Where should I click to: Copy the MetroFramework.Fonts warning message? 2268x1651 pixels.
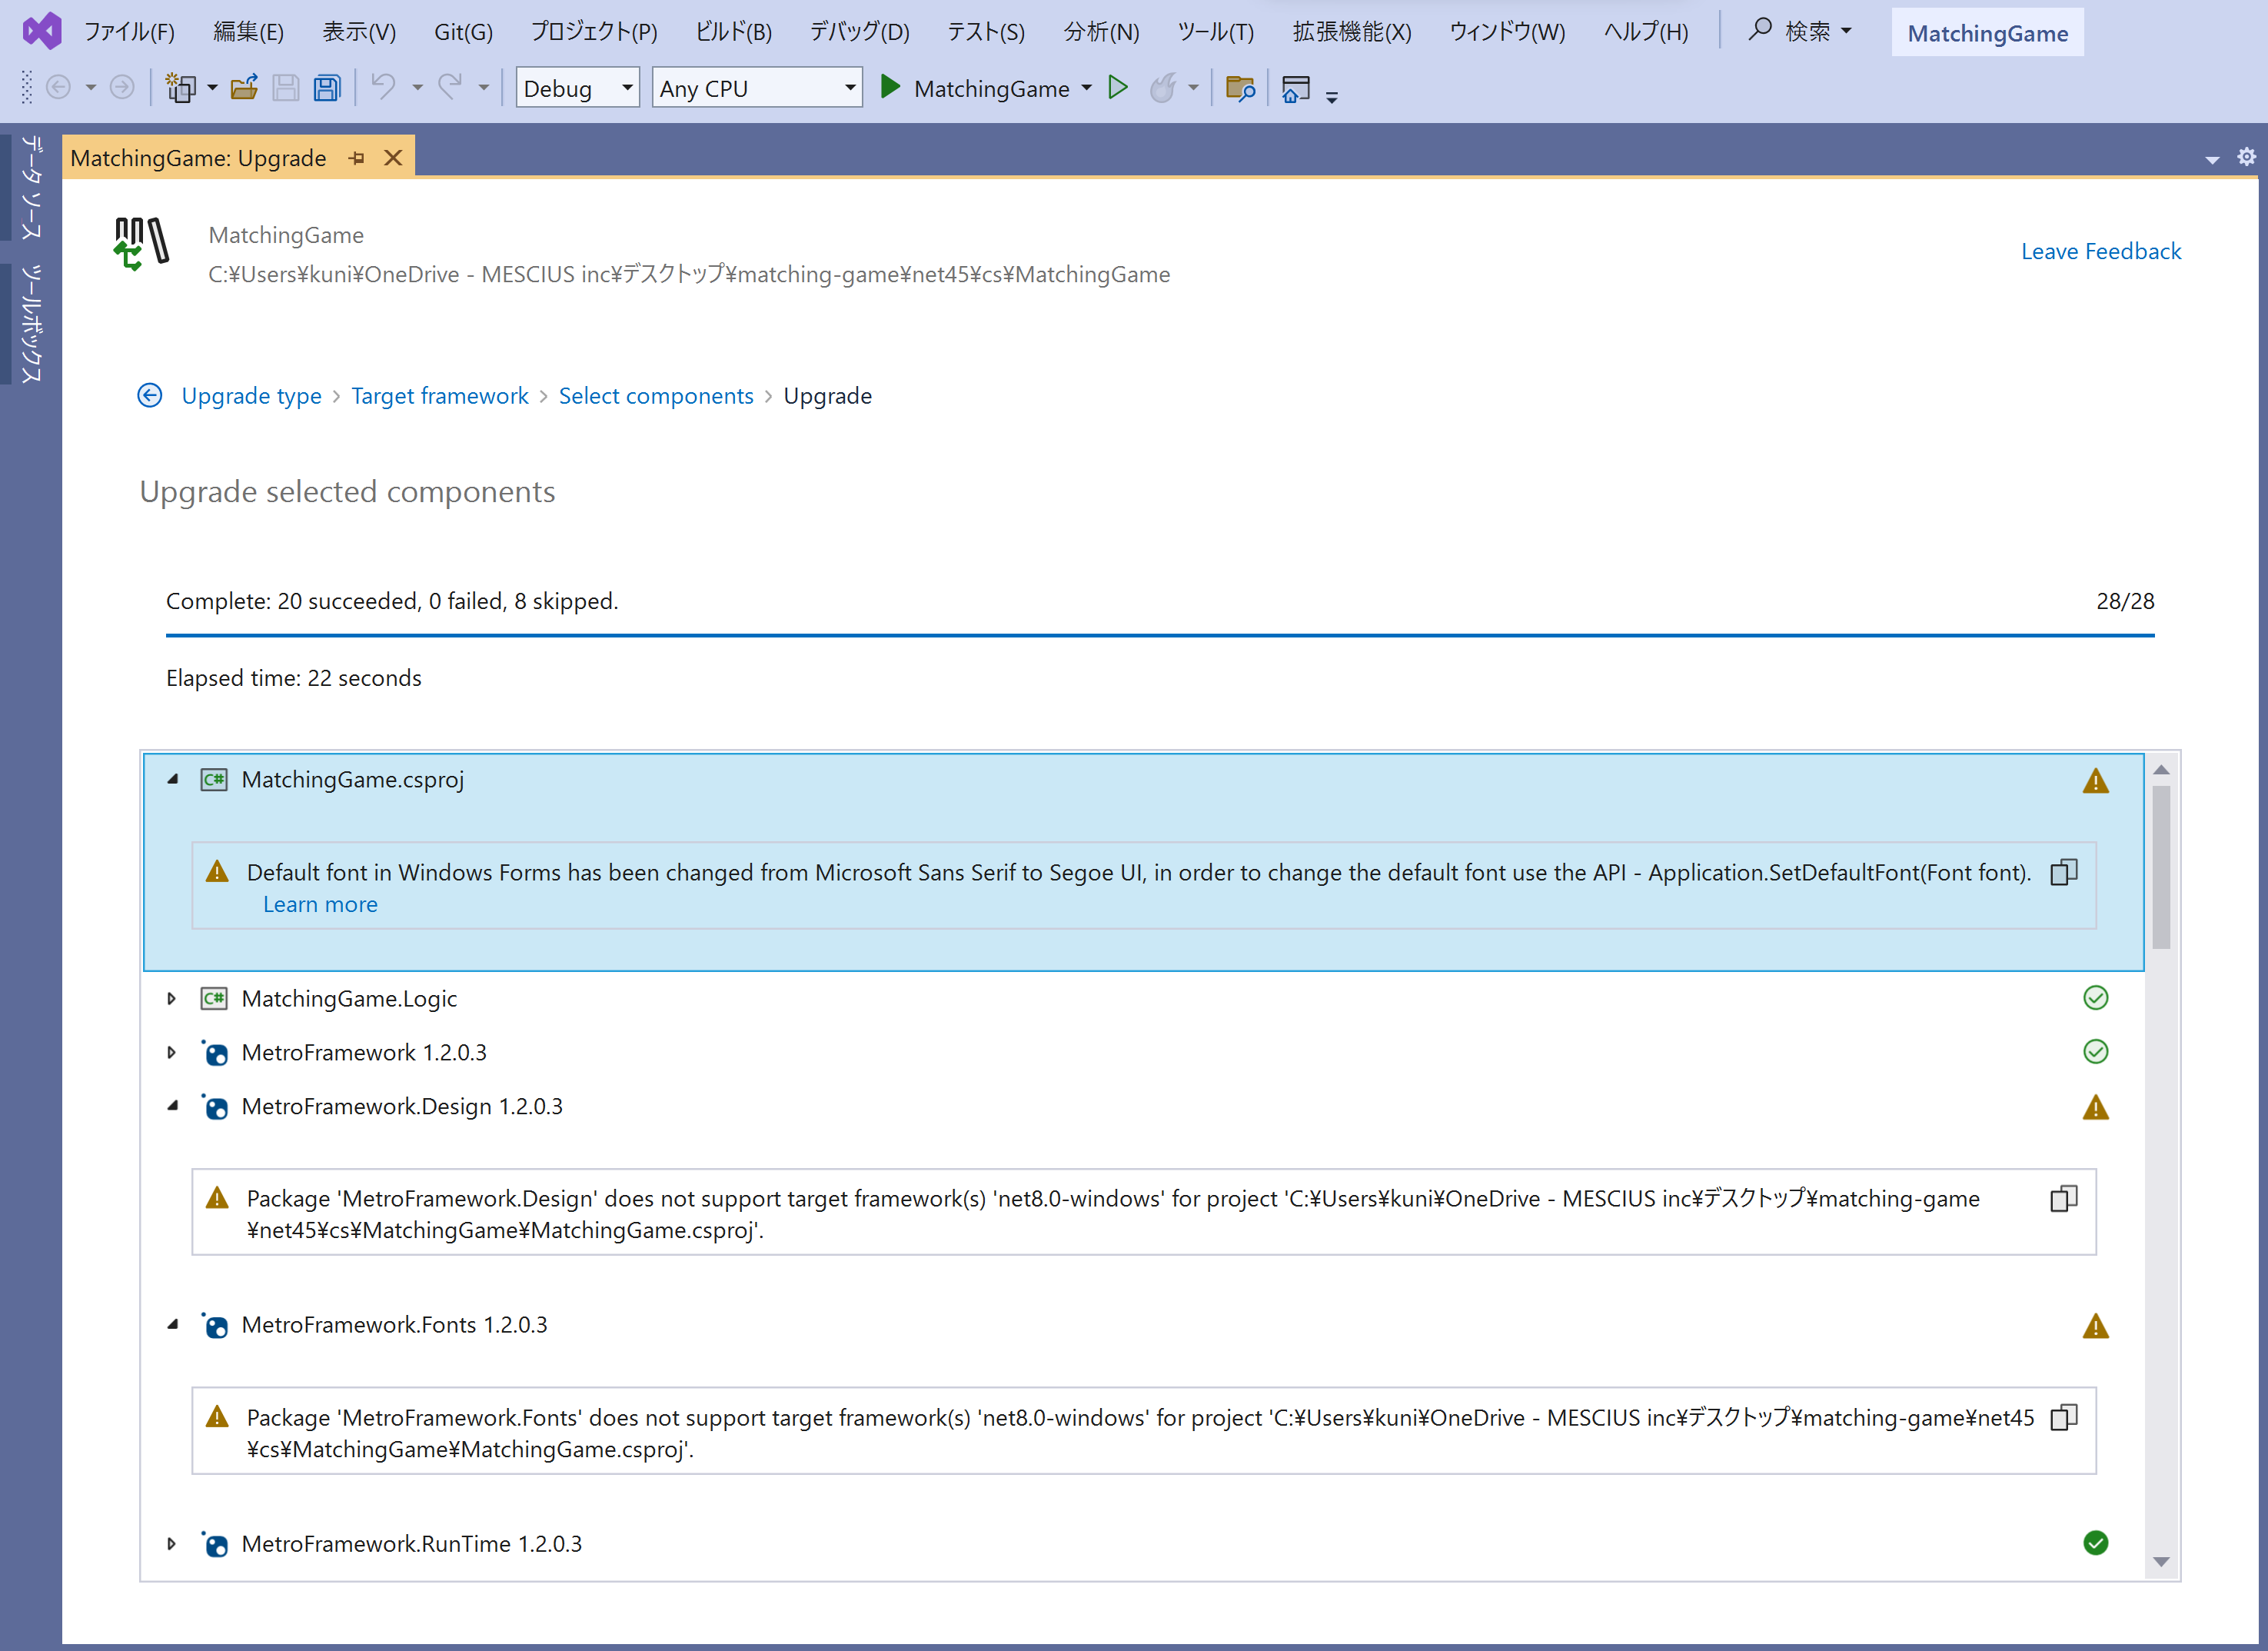click(x=2064, y=1418)
